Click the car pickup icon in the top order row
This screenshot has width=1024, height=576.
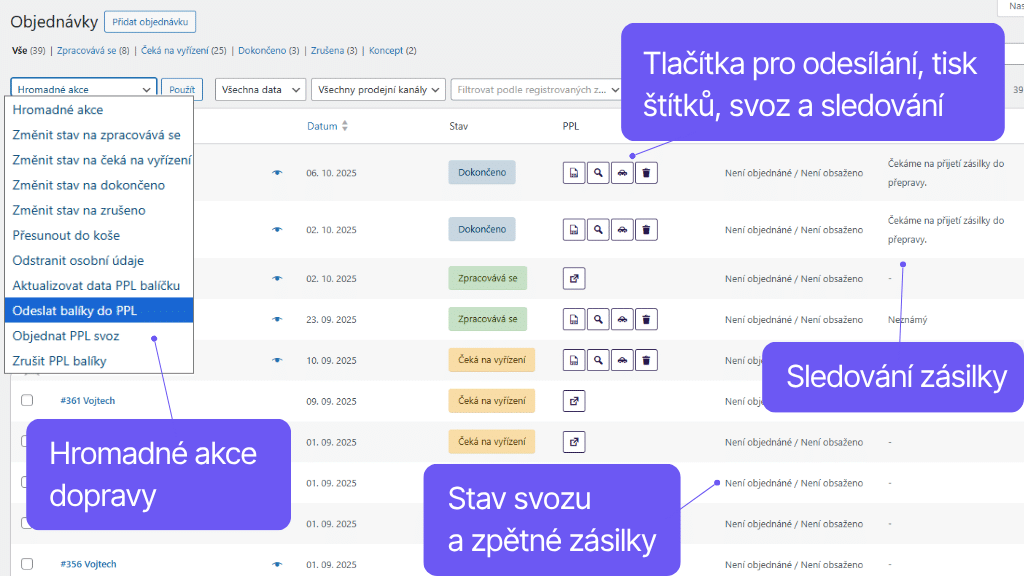click(621, 172)
